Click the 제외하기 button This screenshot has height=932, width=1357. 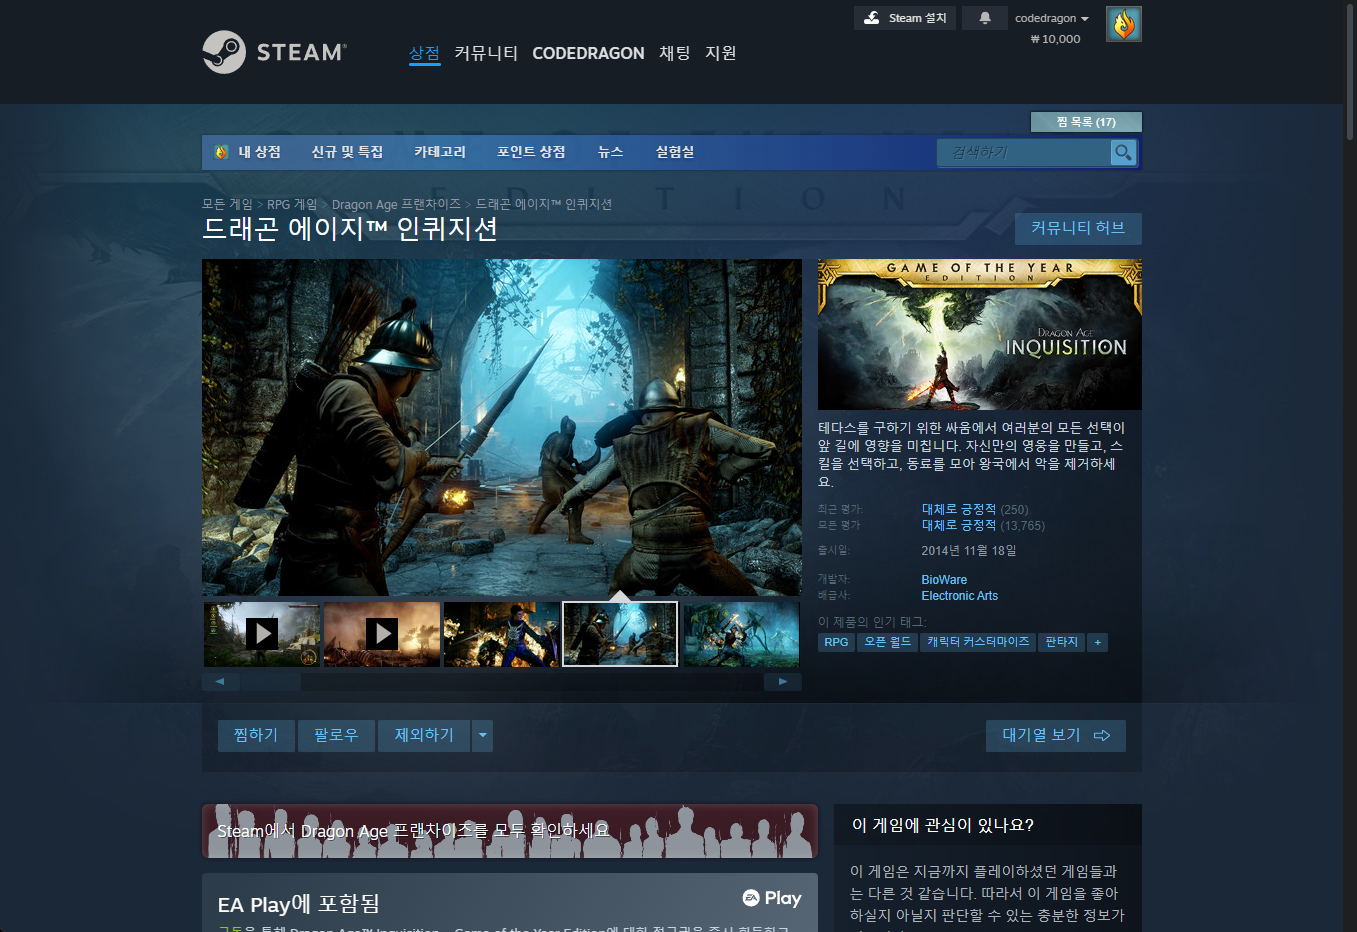(x=424, y=736)
